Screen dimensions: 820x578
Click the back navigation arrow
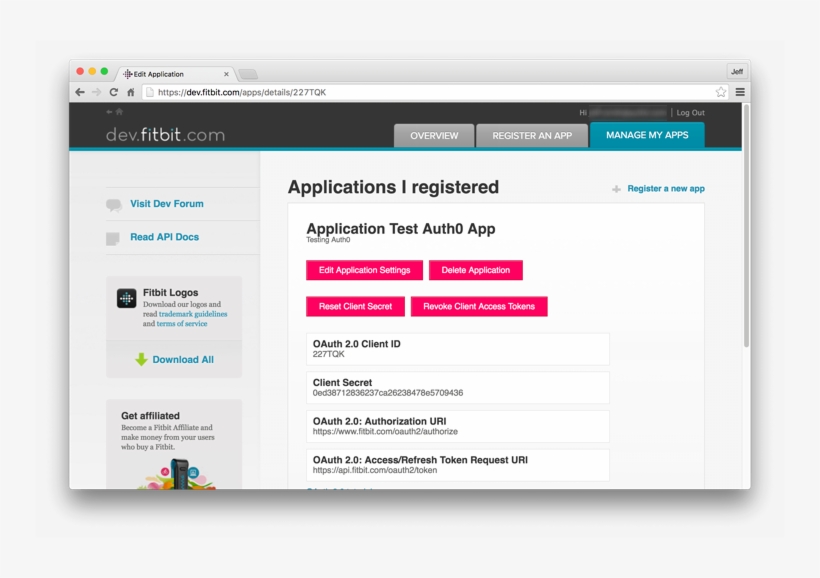point(79,91)
